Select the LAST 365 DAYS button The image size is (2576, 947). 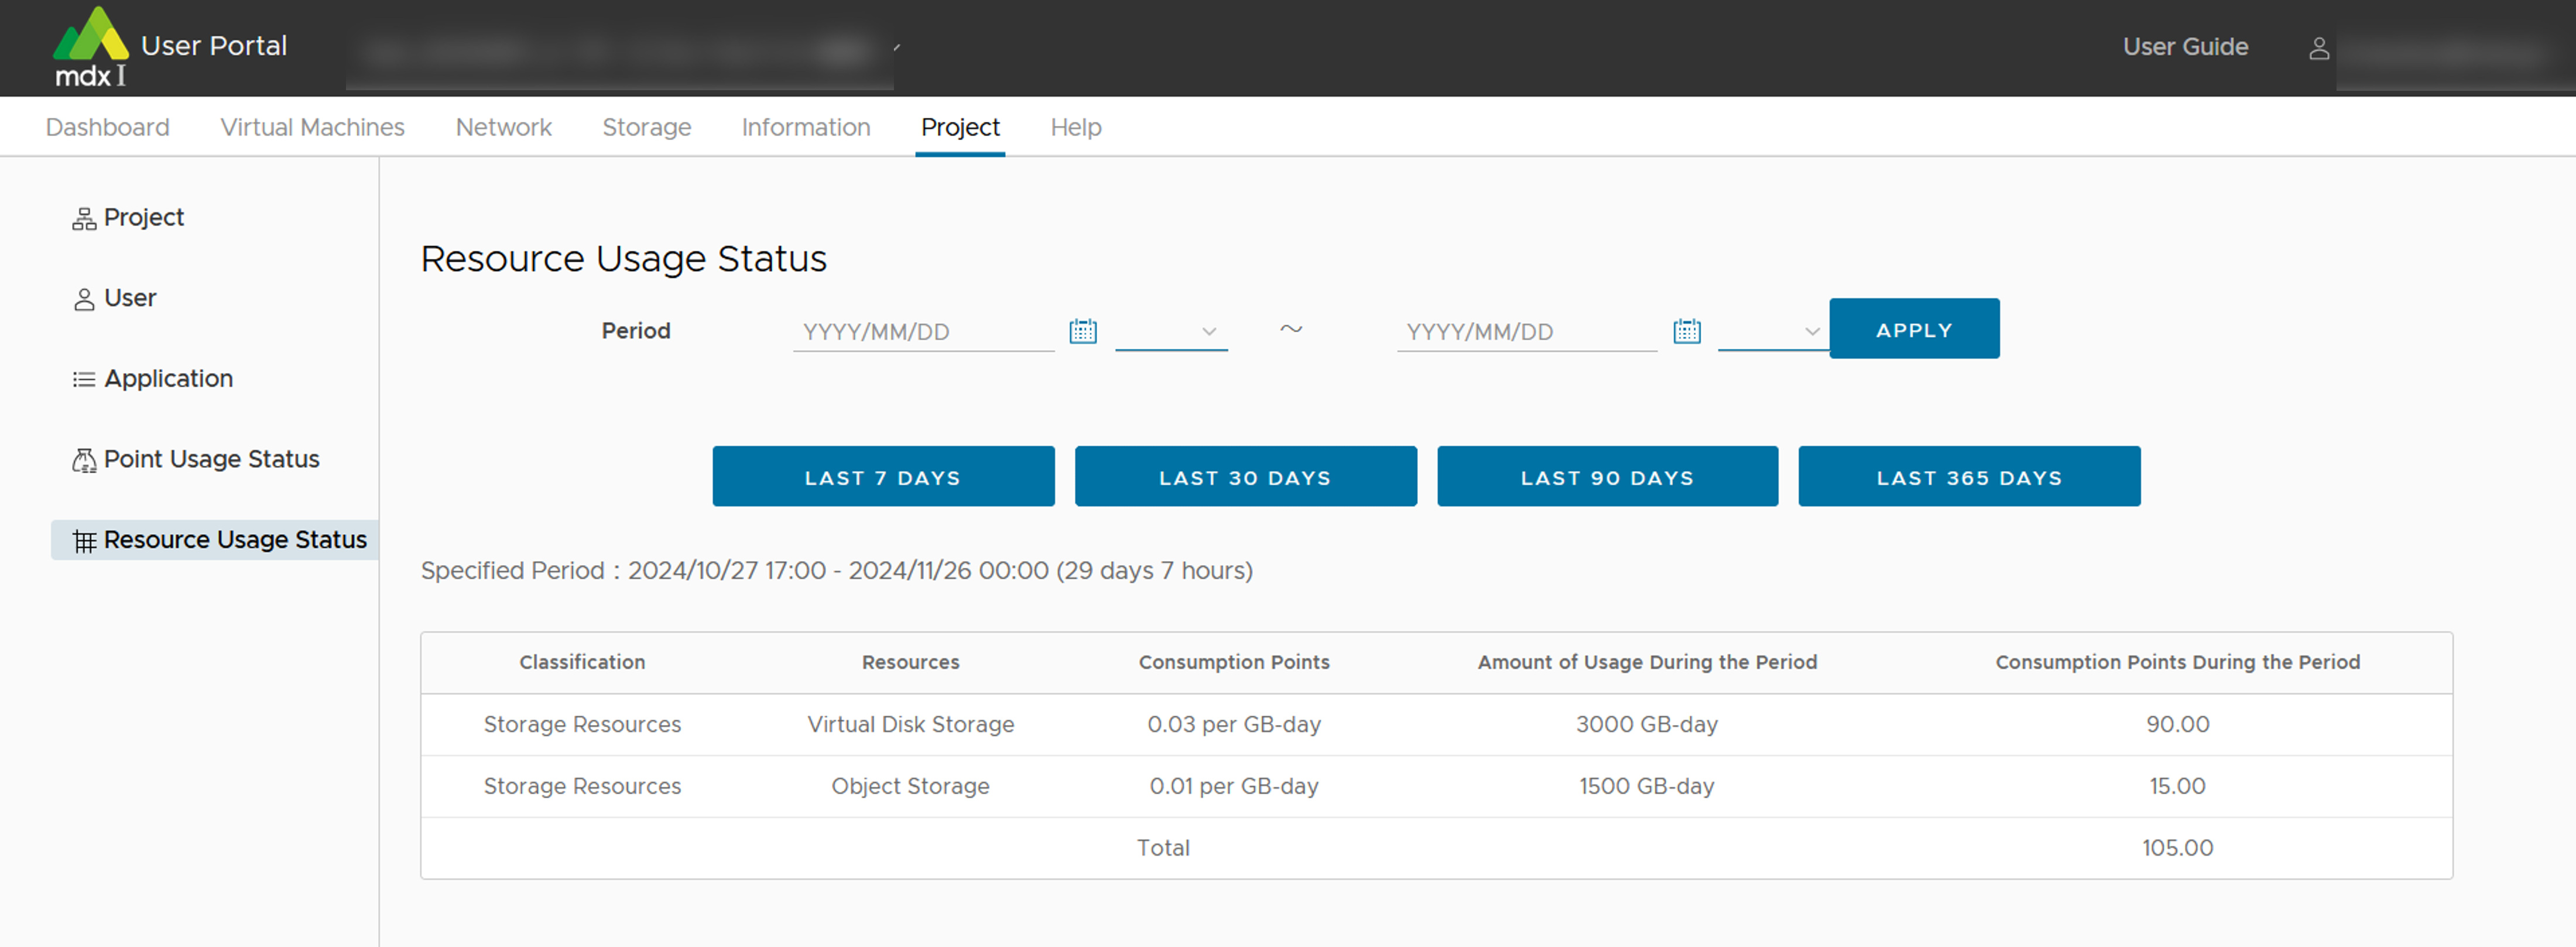(1968, 477)
